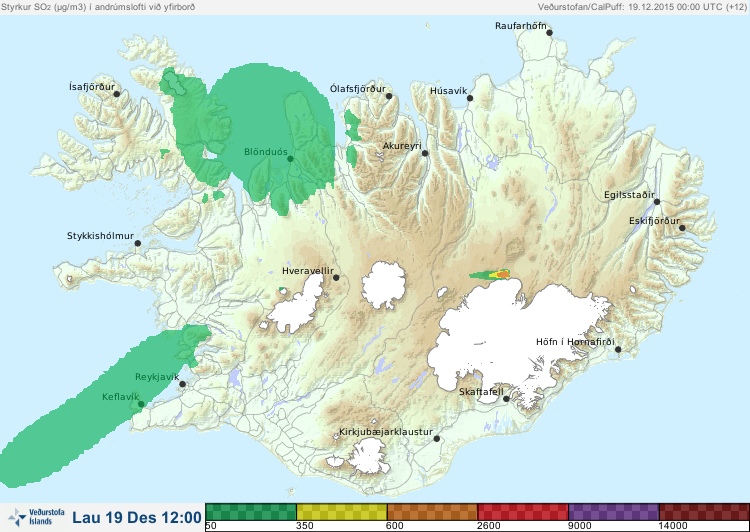The width and height of the screenshot is (750, 532).
Task: Click the Kirkjubæjarklaustur label
Action: tap(386, 432)
